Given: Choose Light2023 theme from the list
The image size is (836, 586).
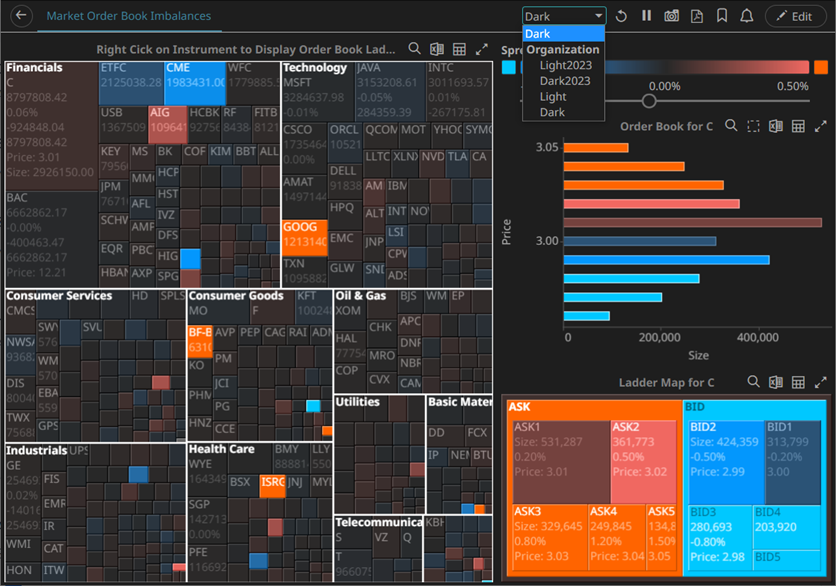Looking at the screenshot, I should pyautogui.click(x=566, y=65).
